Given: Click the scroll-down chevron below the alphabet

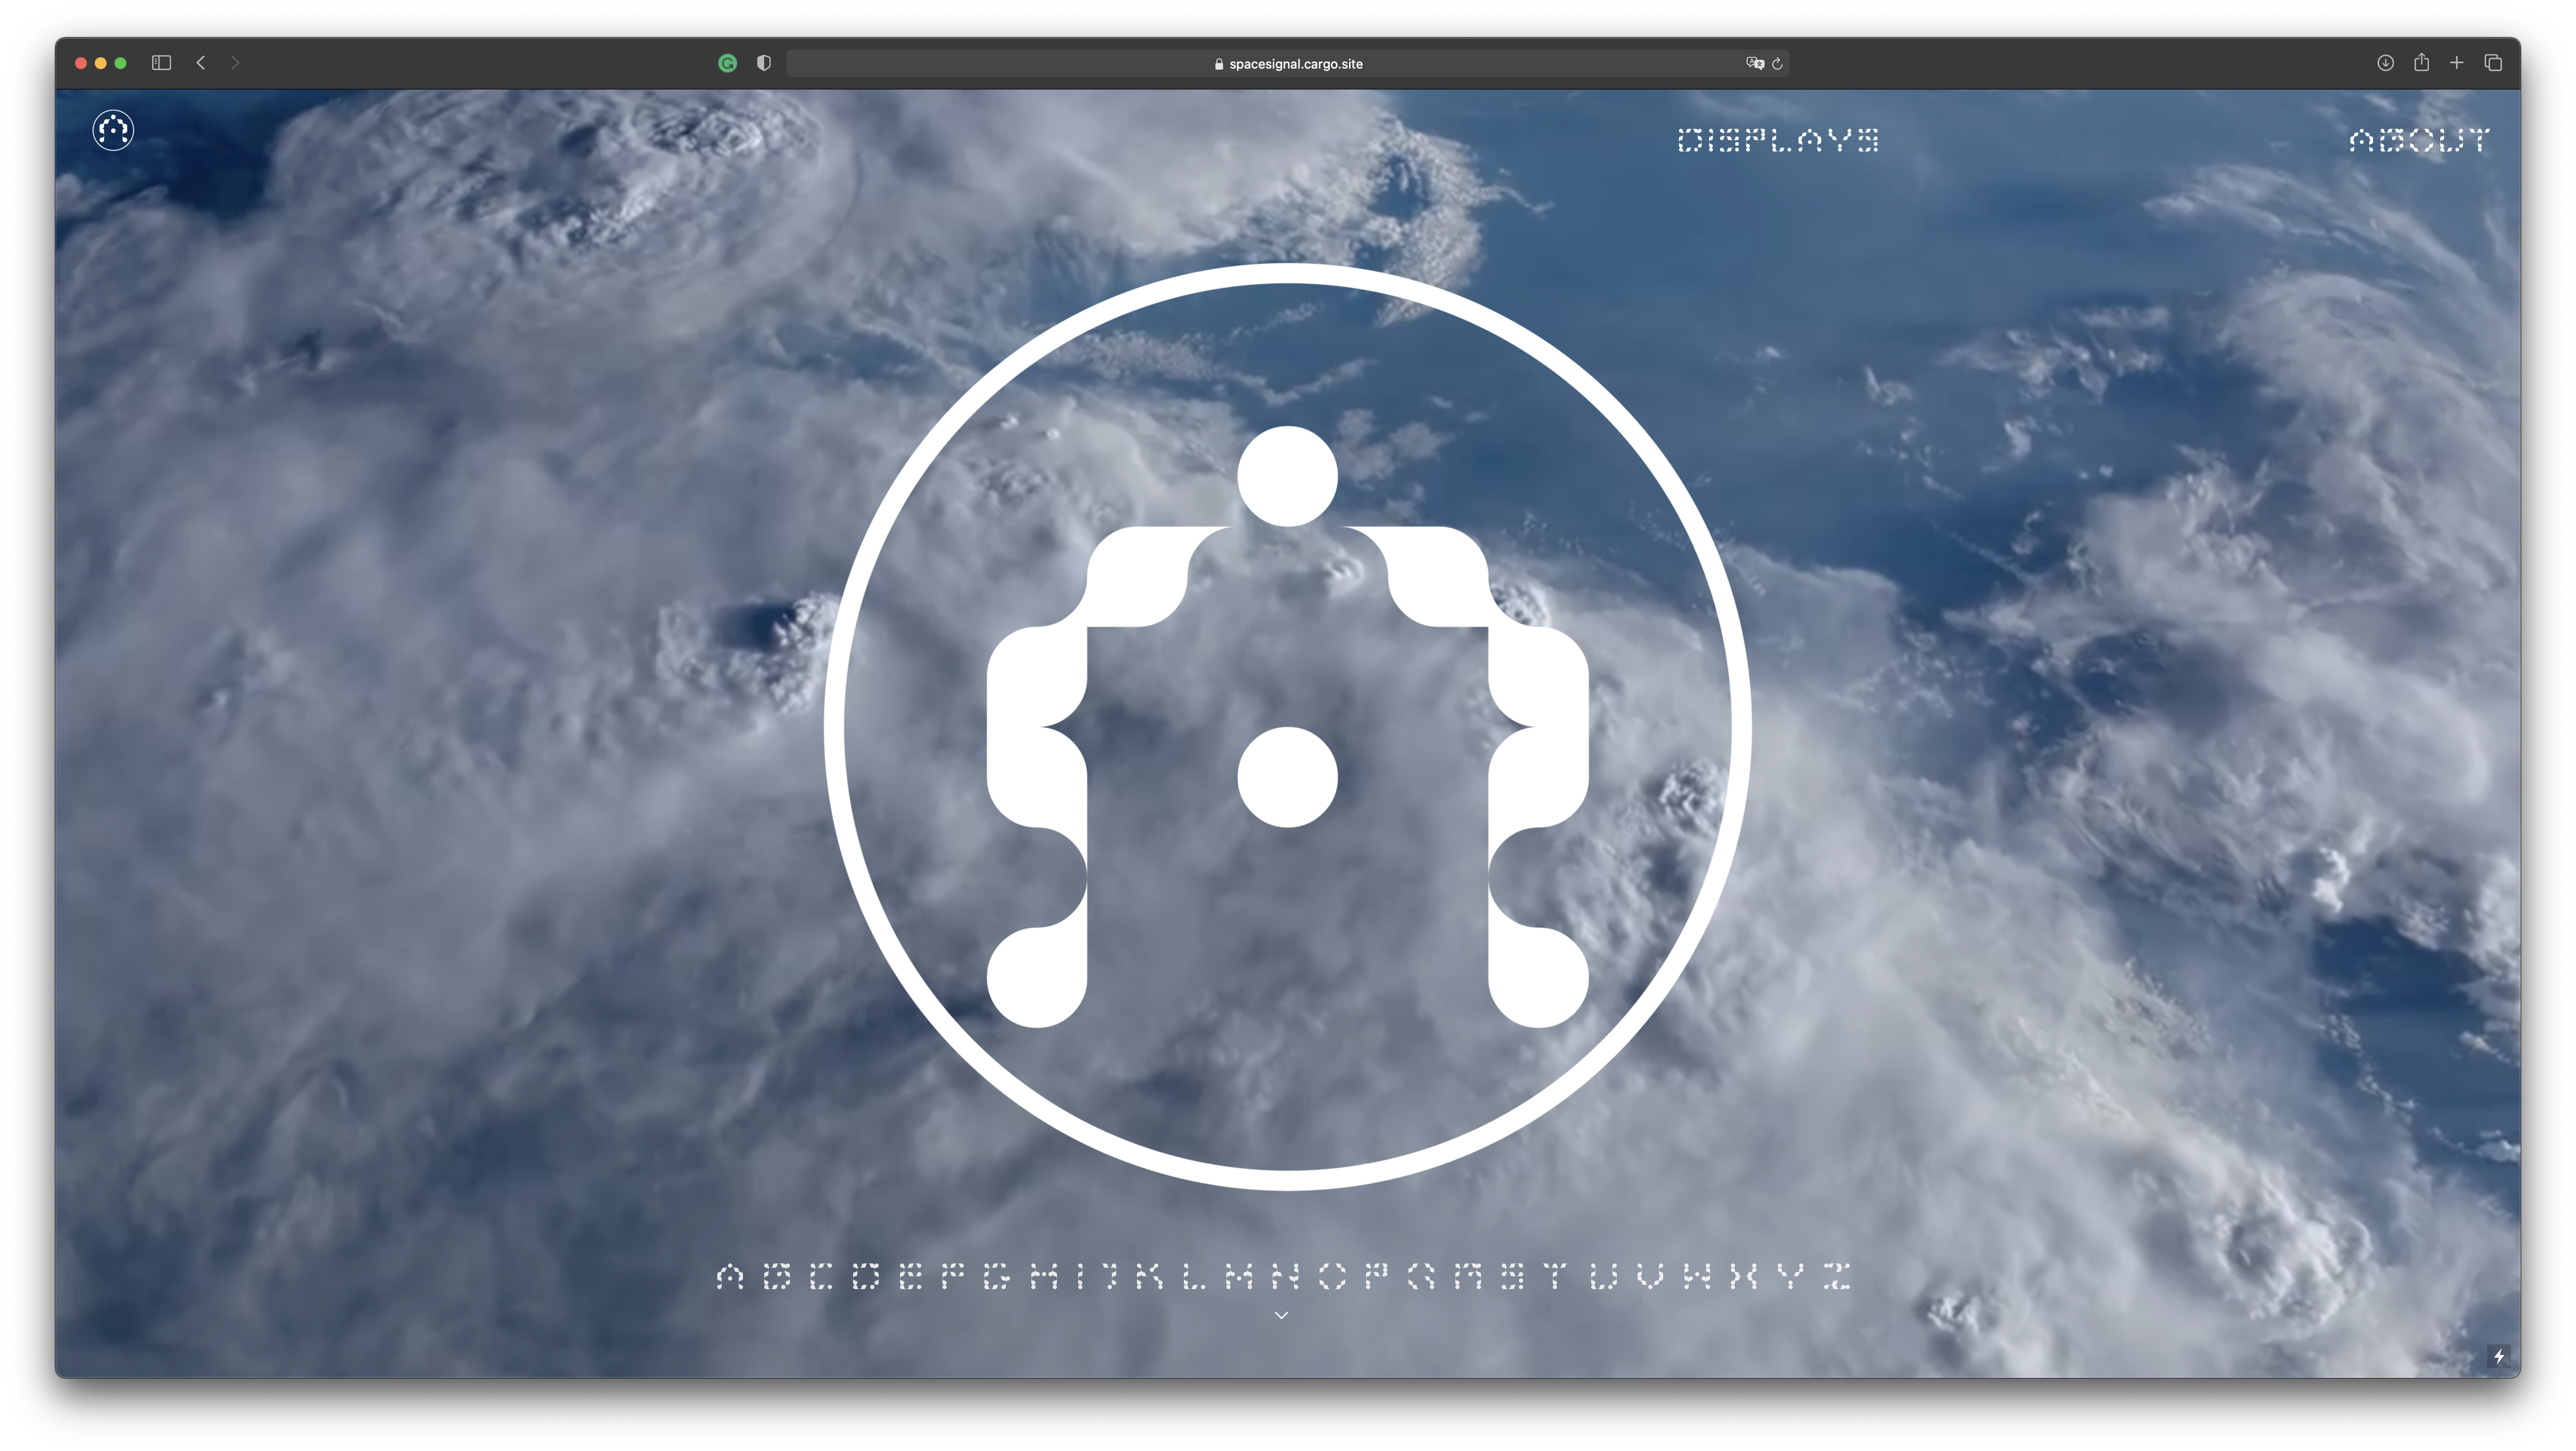Looking at the screenshot, I should tap(1281, 1315).
